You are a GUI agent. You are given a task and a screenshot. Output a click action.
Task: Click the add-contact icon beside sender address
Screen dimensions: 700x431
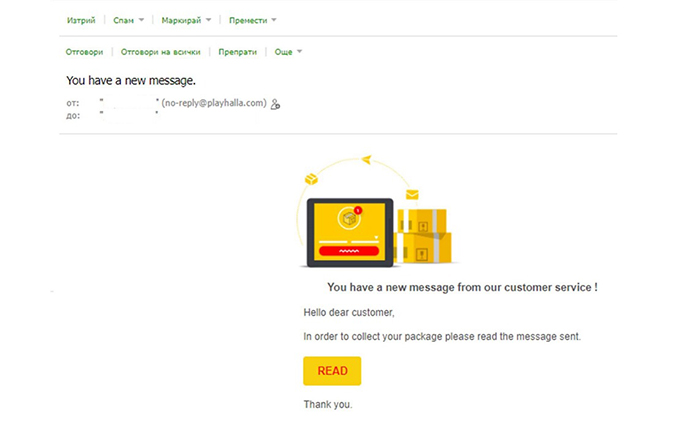(x=275, y=104)
